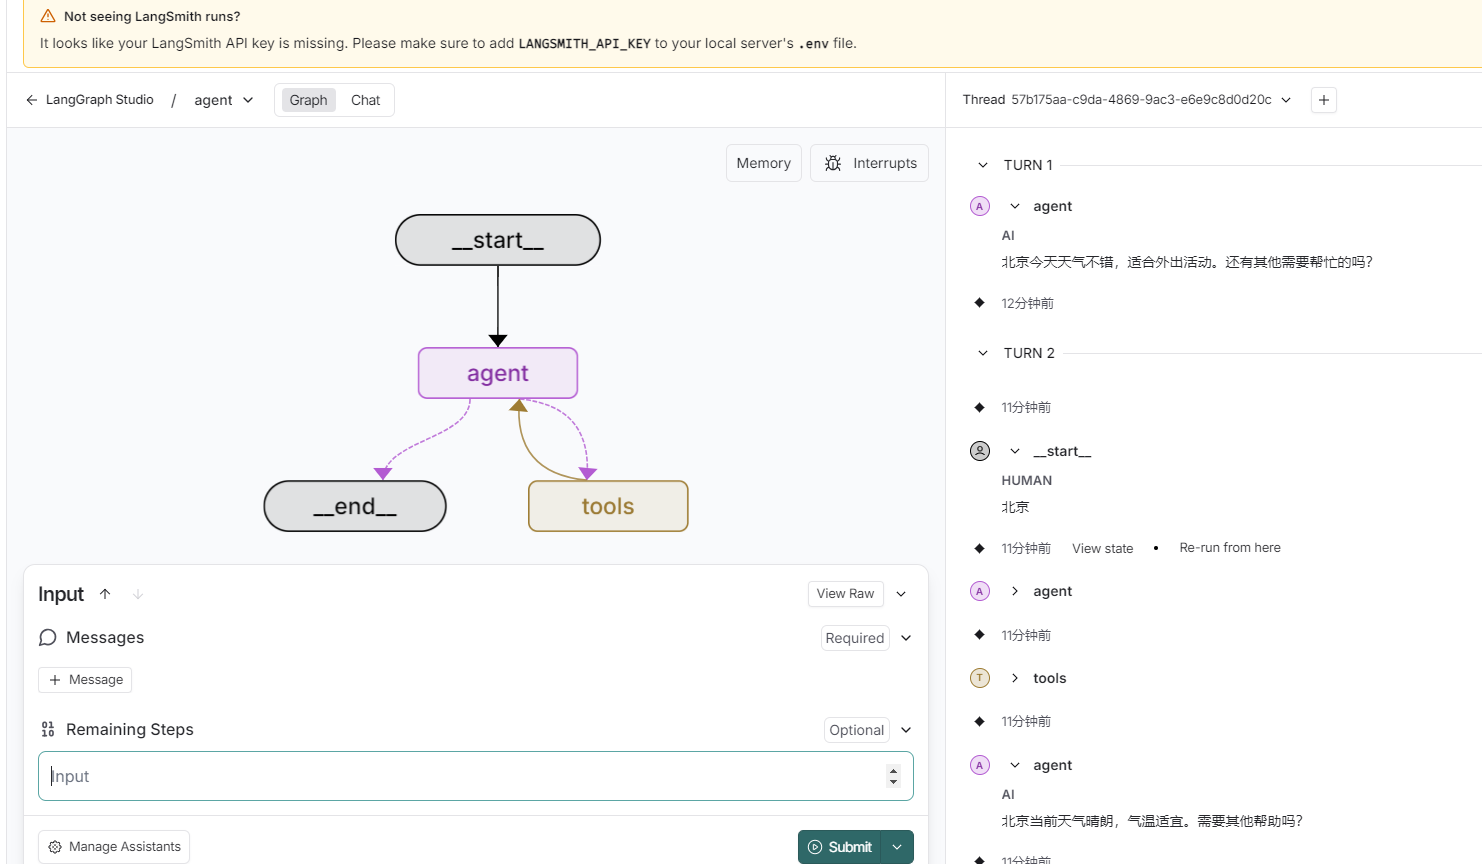Increment the Remaining Steps stepper value
This screenshot has height=864, width=1482.
pyautogui.click(x=893, y=770)
